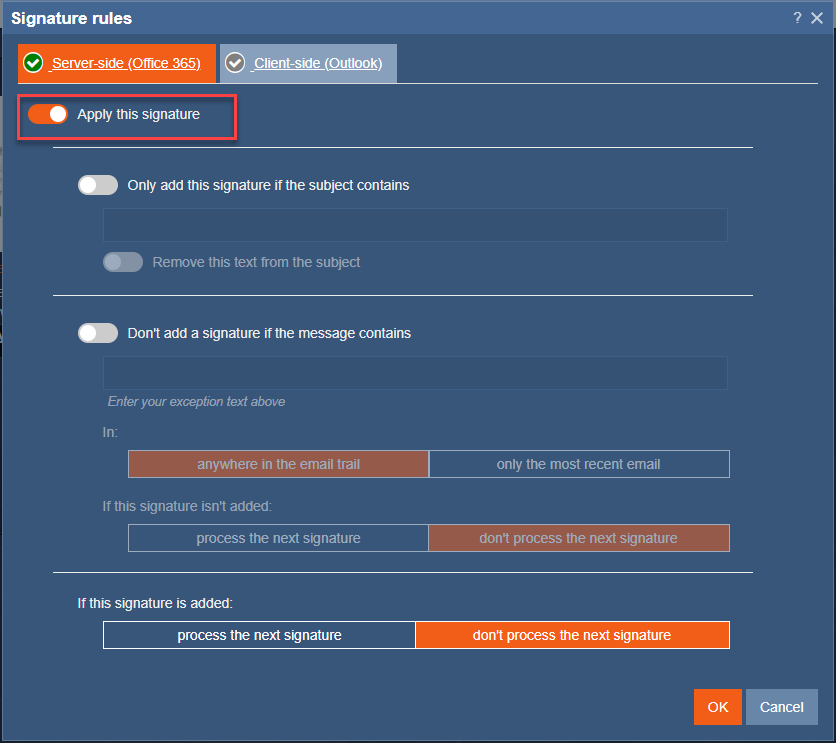This screenshot has height=743, width=836.
Task: Switch to Server-side (Office 365) tab
Action: pyautogui.click(x=125, y=63)
